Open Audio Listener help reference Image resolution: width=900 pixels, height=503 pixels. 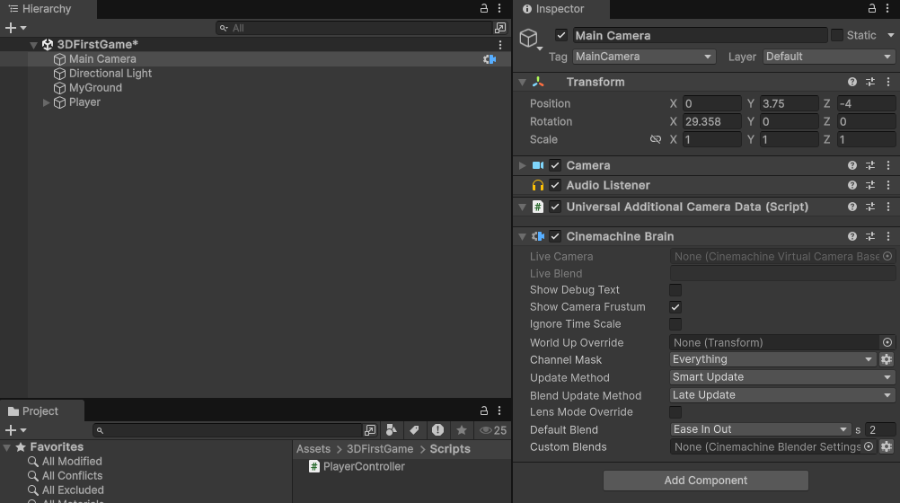point(852,185)
